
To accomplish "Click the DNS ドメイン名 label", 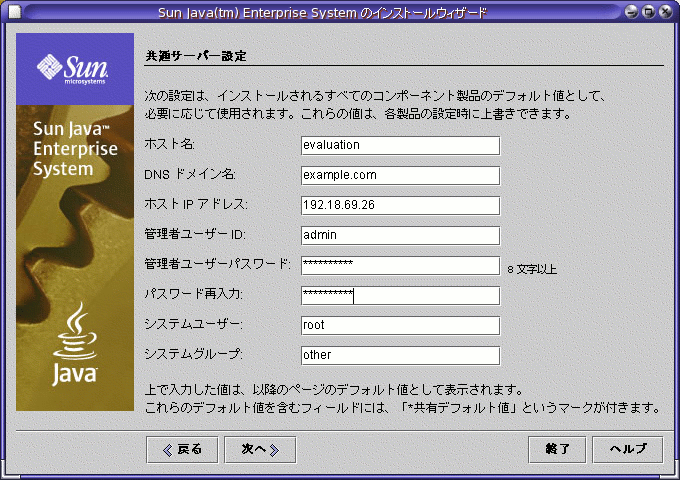I will click(x=190, y=174).
